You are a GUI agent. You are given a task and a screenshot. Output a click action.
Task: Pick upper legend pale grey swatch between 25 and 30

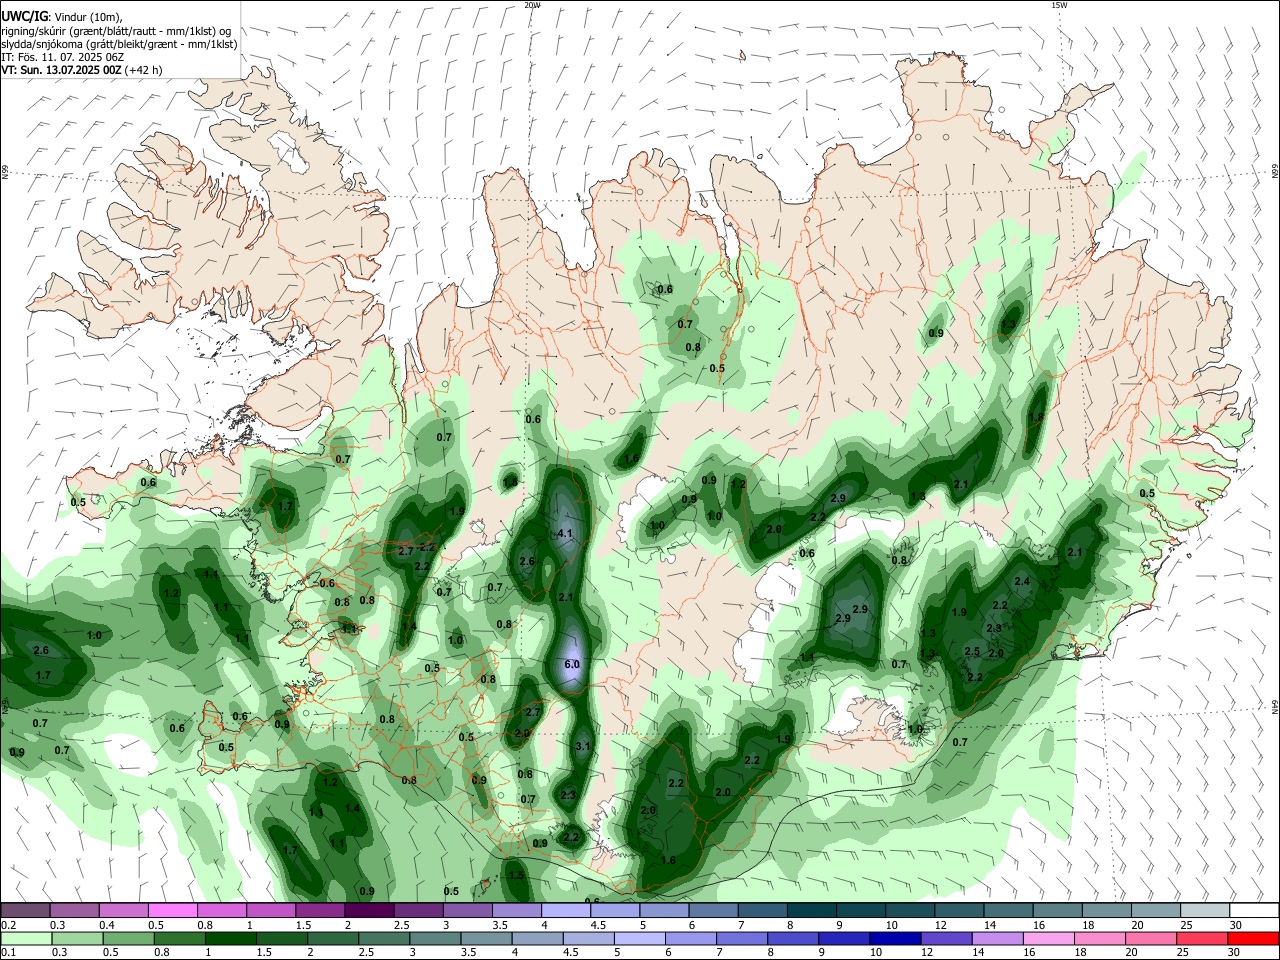pyautogui.click(x=1206, y=910)
